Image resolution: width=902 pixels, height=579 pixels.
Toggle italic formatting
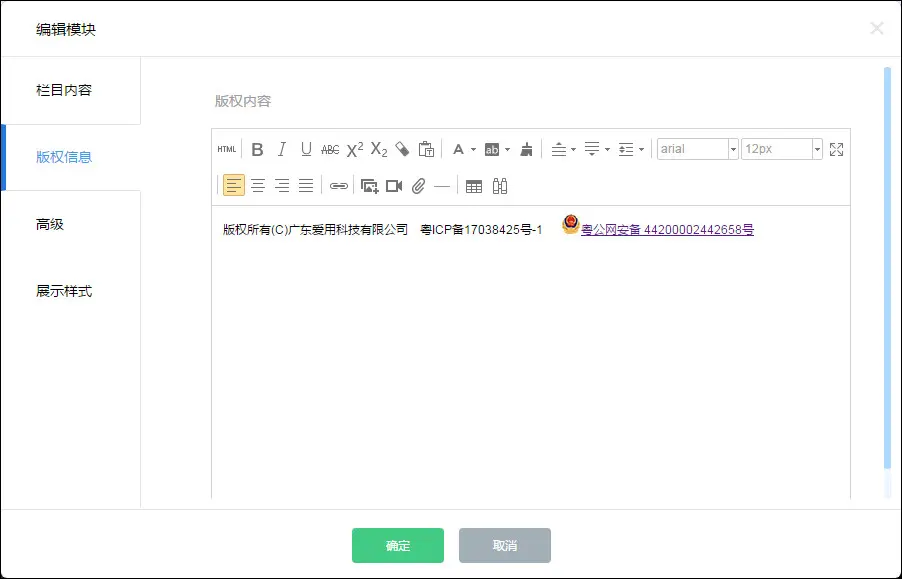pos(282,149)
